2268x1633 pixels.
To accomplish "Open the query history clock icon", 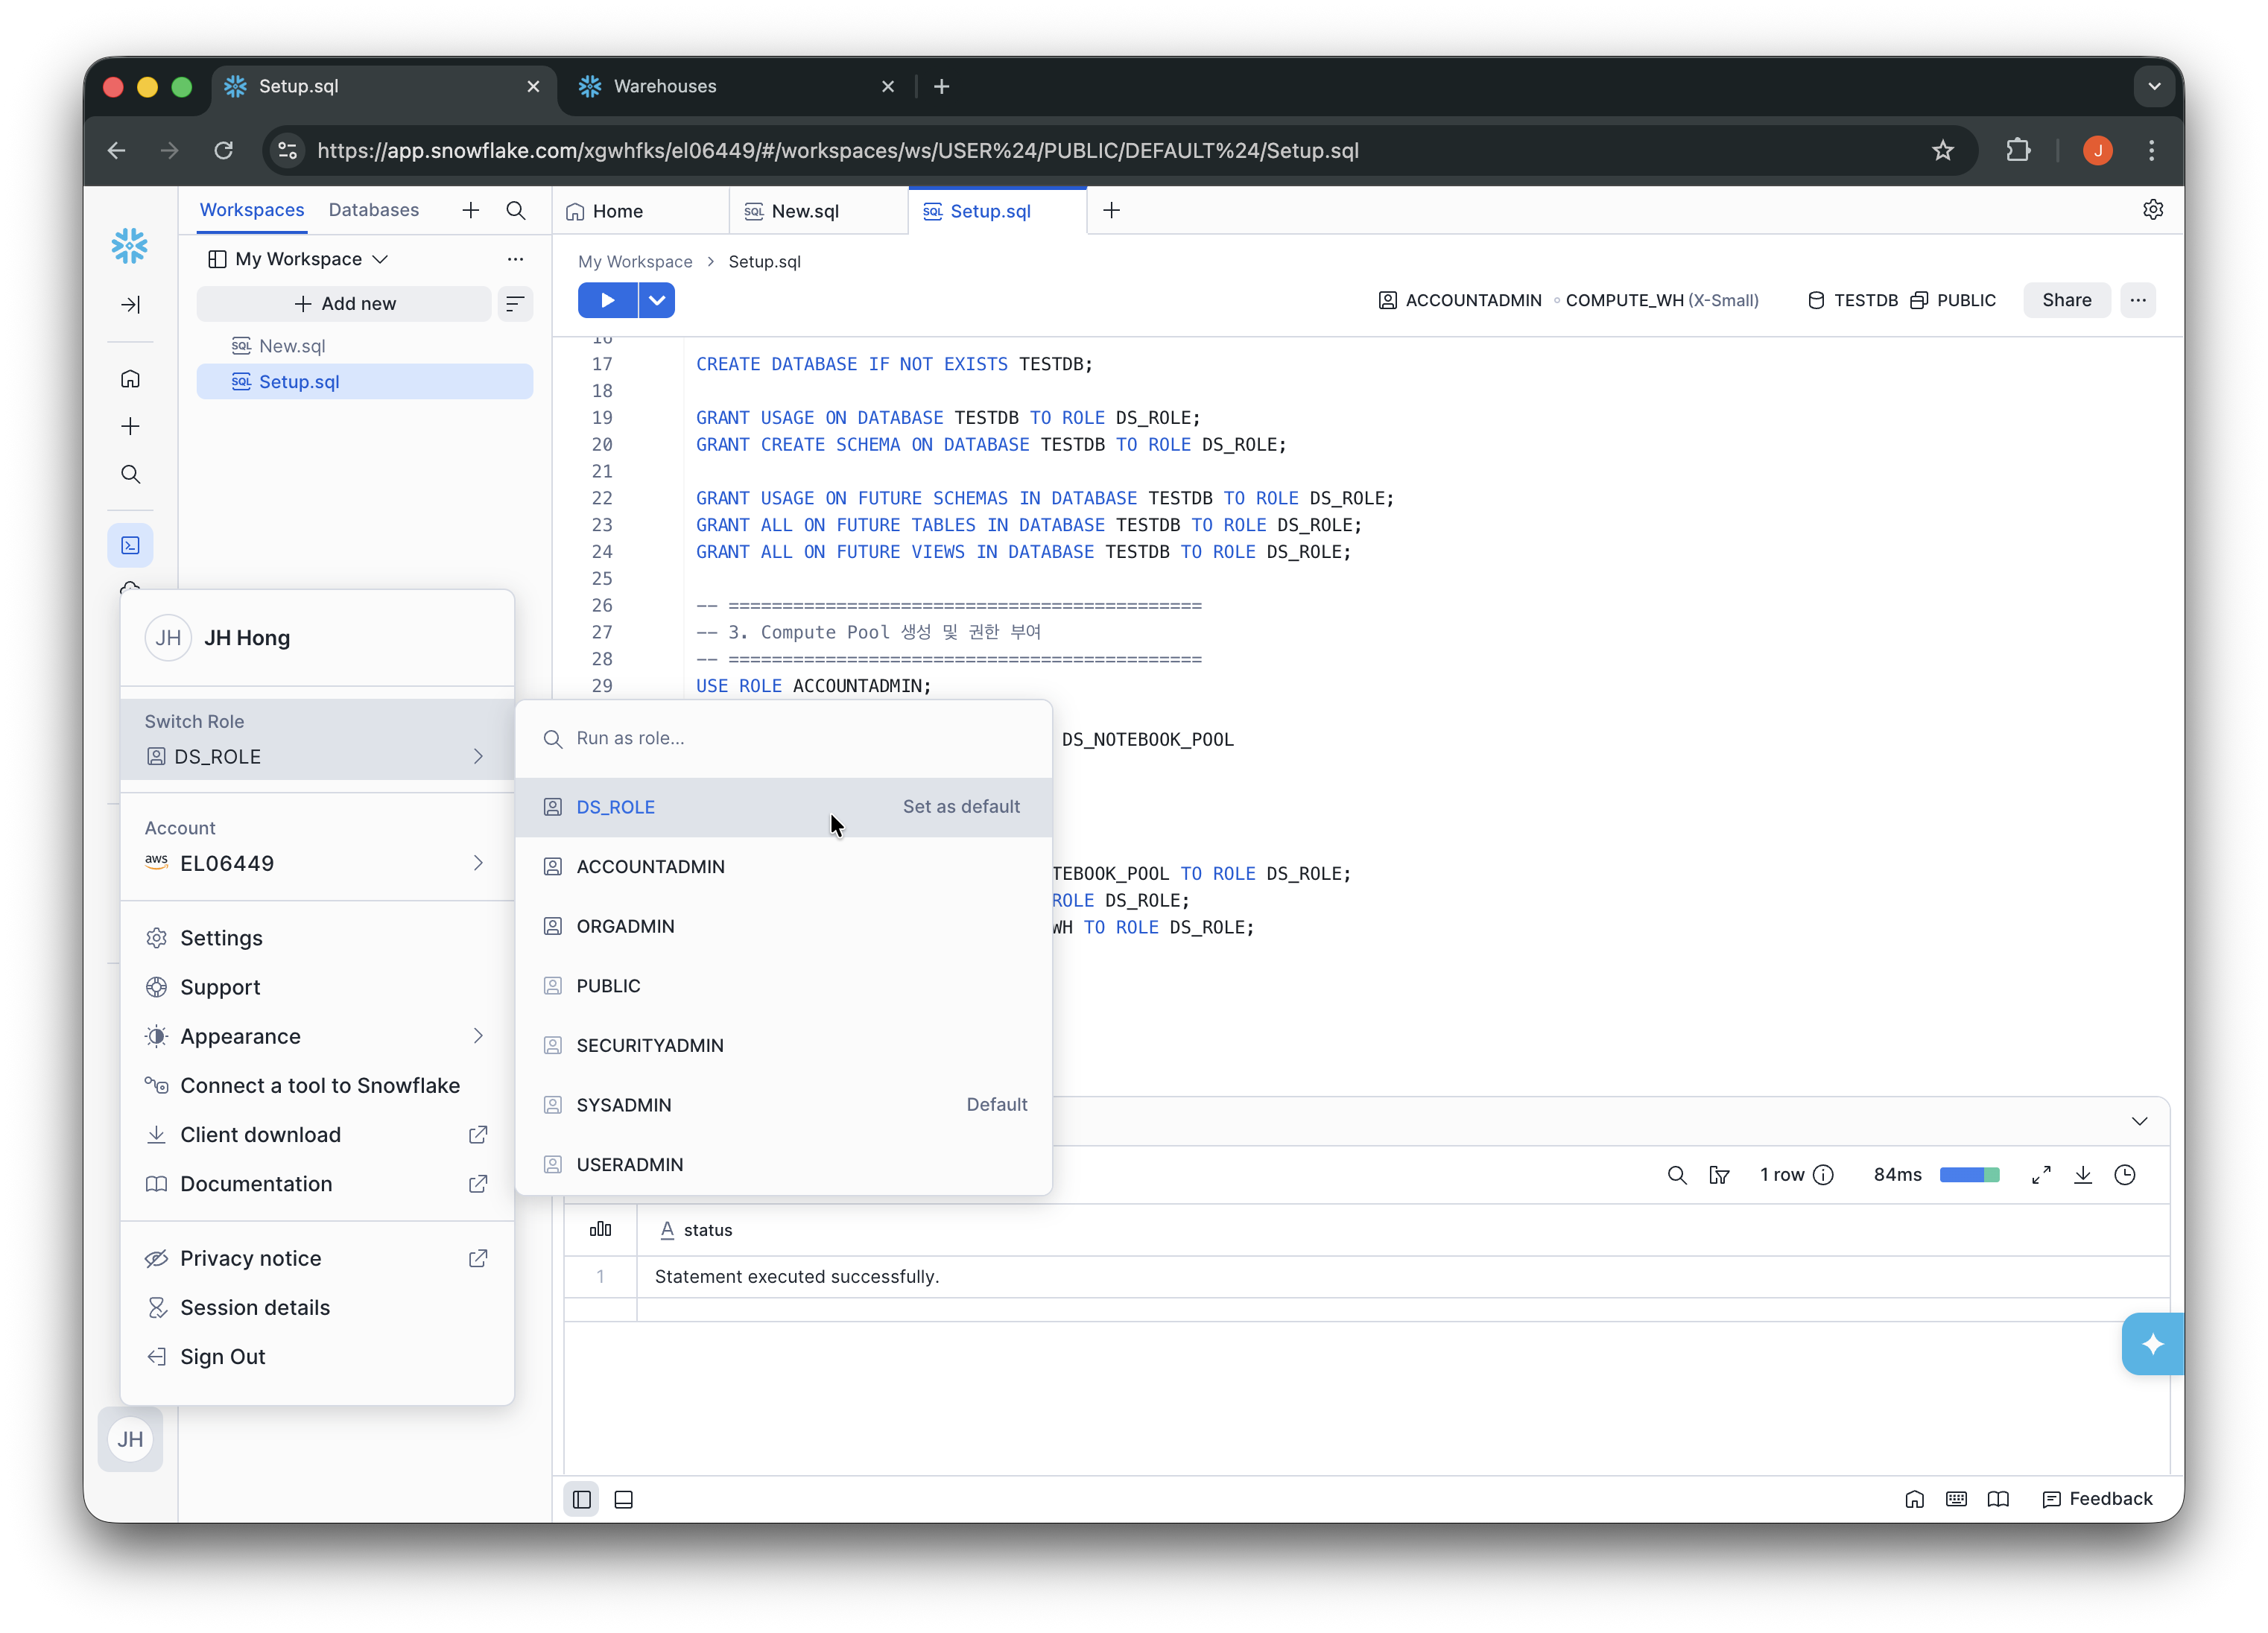I will (2125, 1174).
